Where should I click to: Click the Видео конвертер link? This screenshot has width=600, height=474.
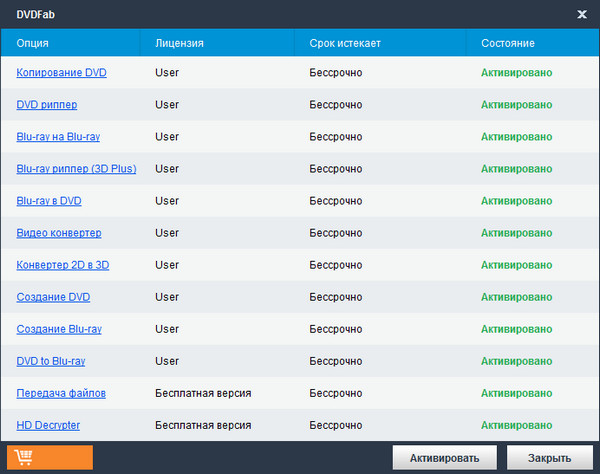(59, 233)
